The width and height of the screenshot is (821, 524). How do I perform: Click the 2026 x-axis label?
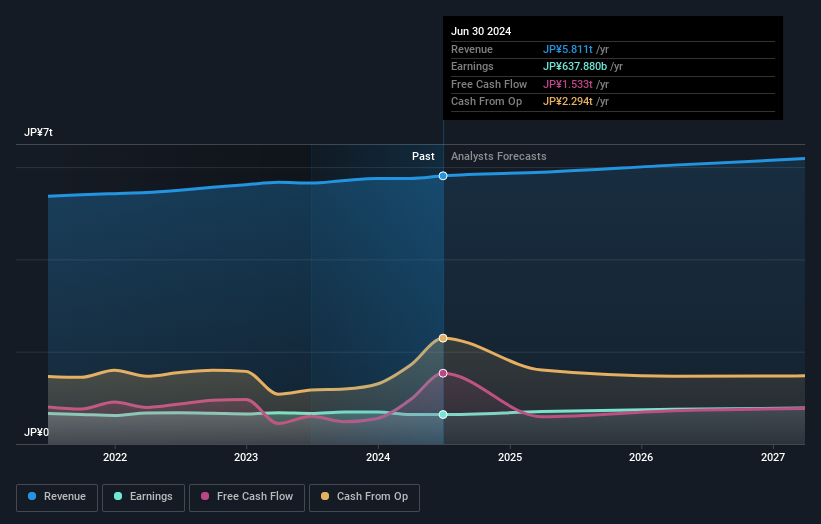(x=641, y=457)
